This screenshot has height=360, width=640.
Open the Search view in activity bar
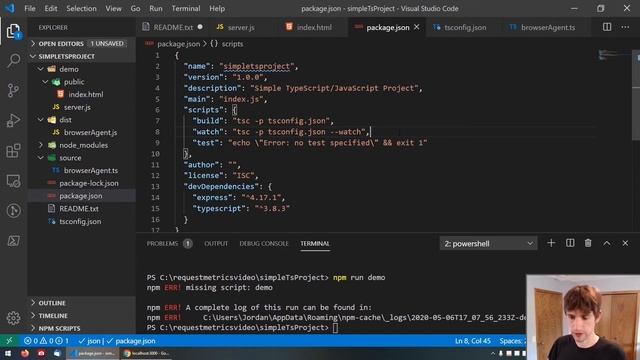point(13,60)
